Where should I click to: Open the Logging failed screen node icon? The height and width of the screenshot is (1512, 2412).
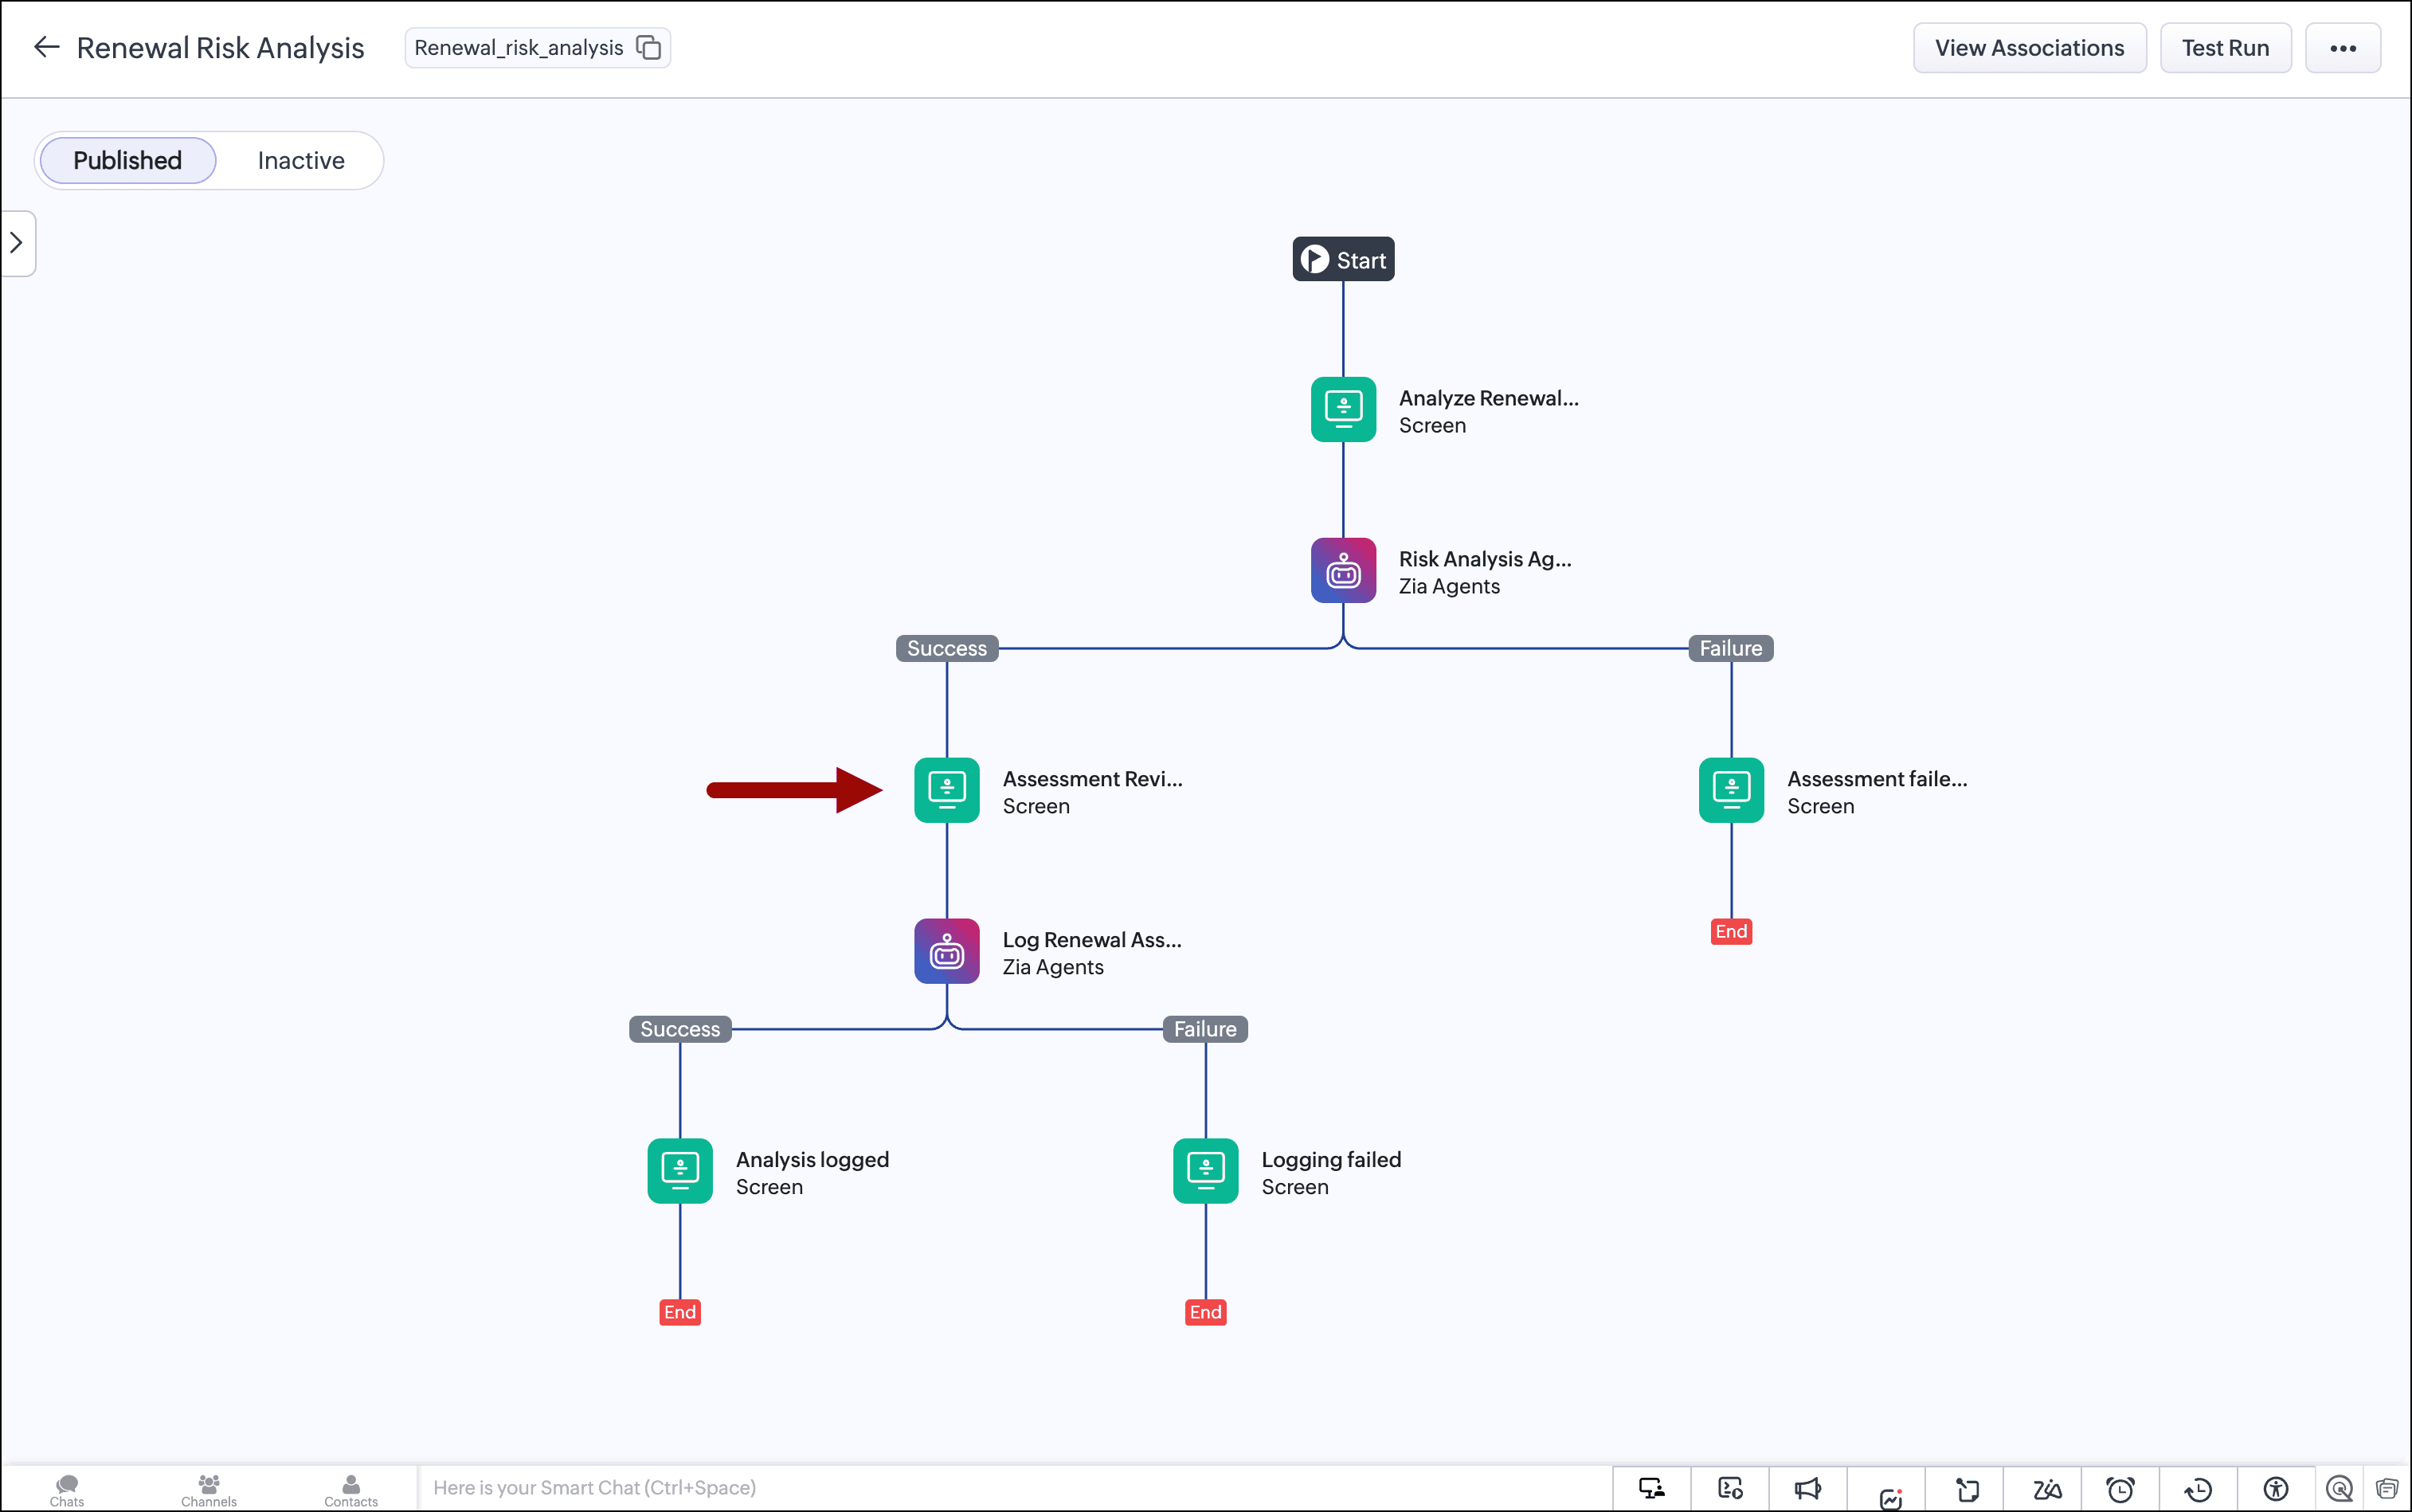tap(1205, 1171)
